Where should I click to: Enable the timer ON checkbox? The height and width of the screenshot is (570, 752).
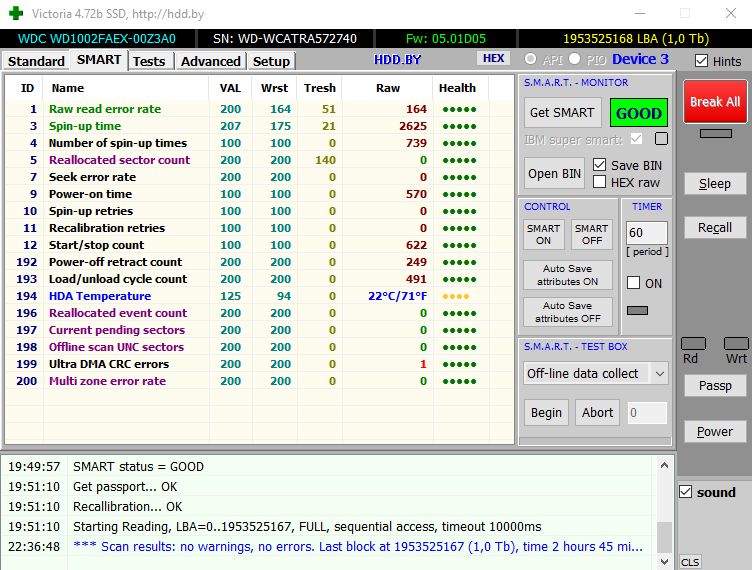point(634,283)
